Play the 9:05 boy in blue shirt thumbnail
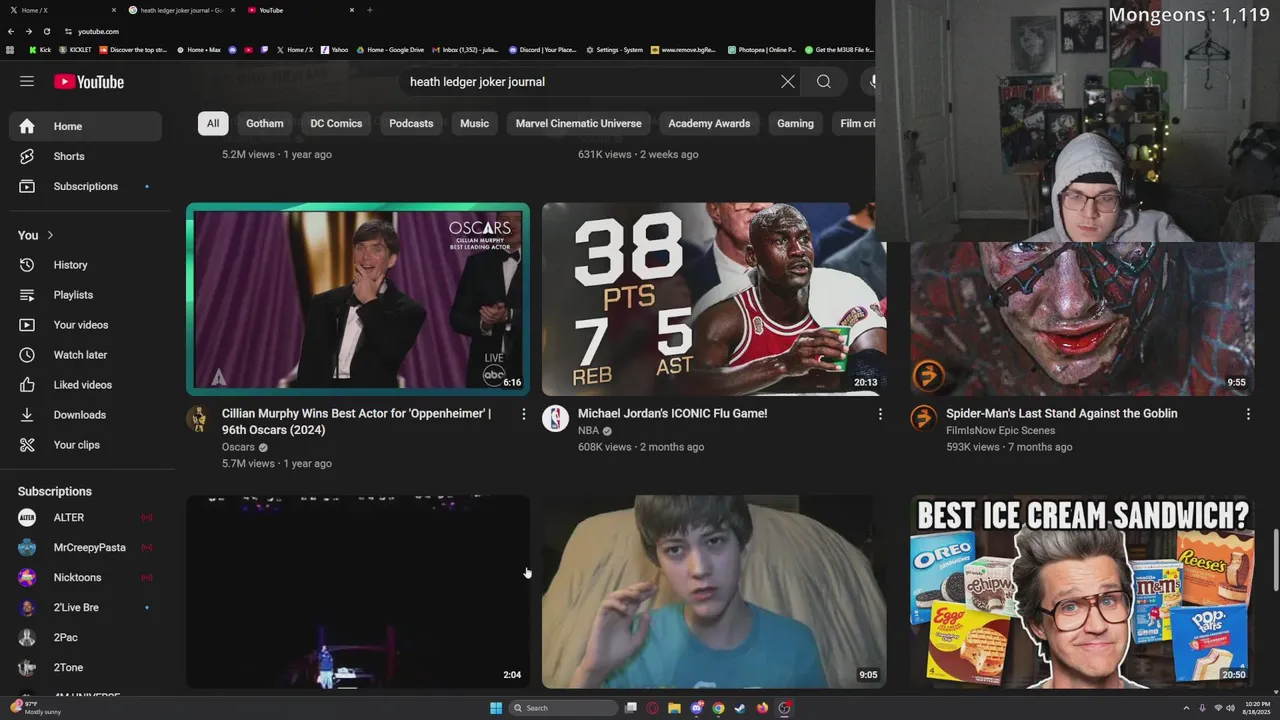Viewport: 1280px width, 720px height. [x=714, y=593]
